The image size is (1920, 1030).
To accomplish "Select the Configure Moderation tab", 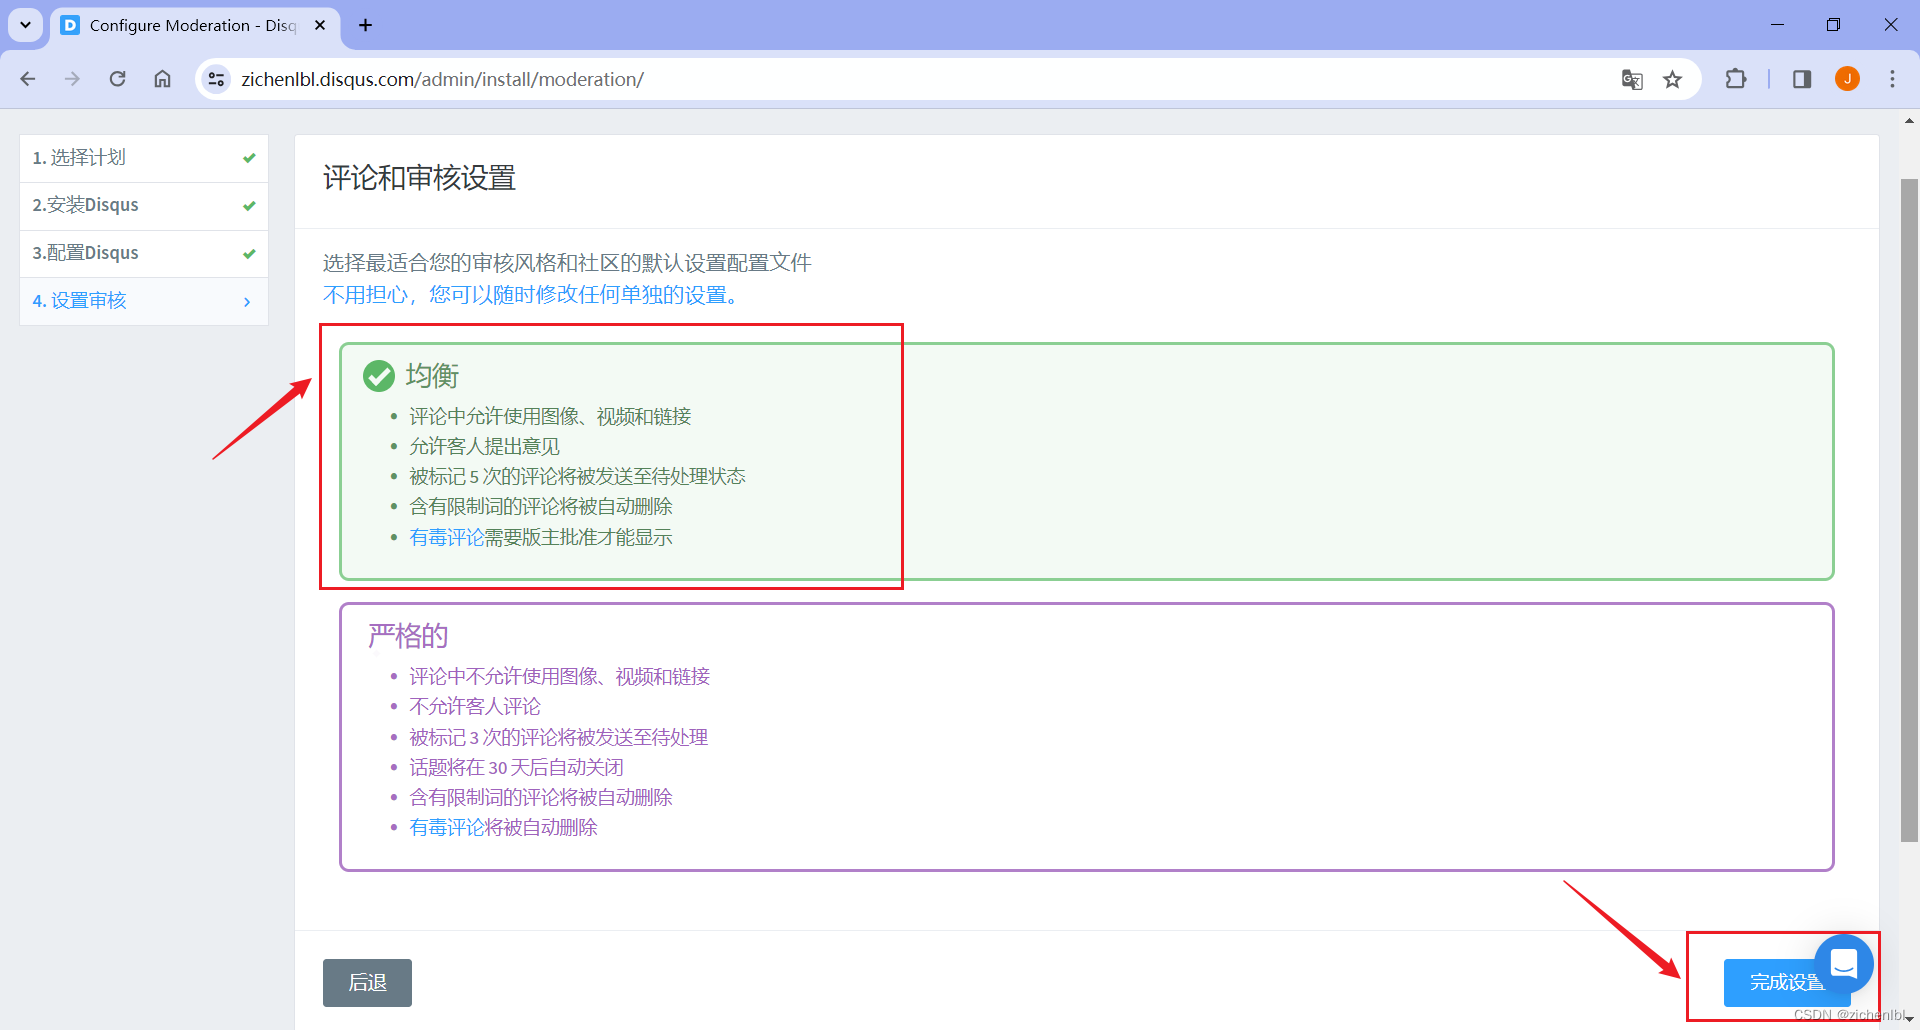I will 195,25.
